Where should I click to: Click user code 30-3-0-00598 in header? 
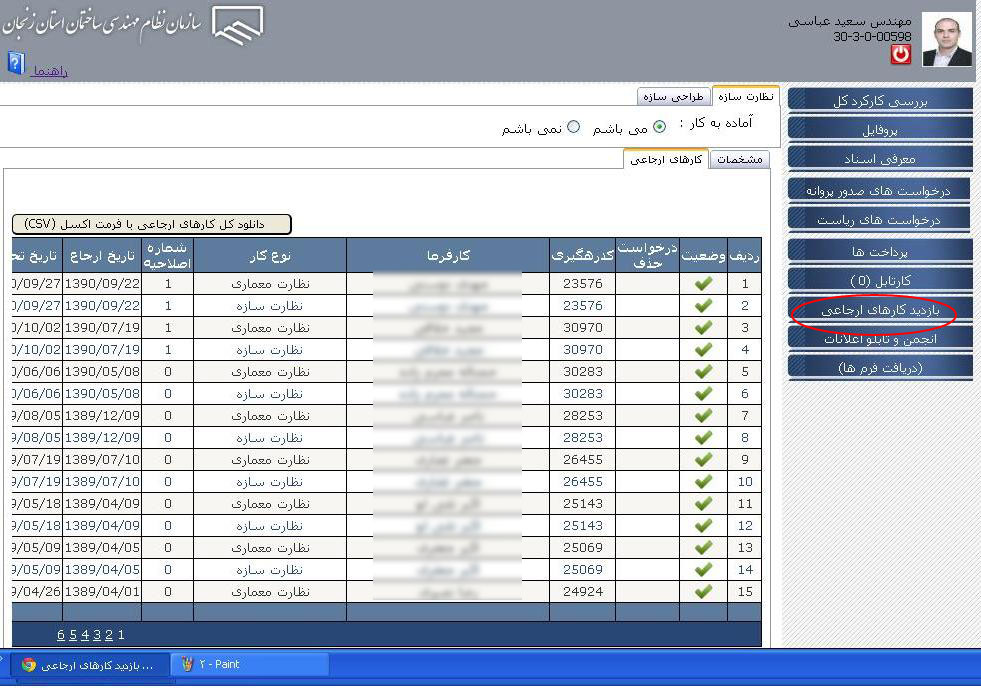(x=872, y=36)
